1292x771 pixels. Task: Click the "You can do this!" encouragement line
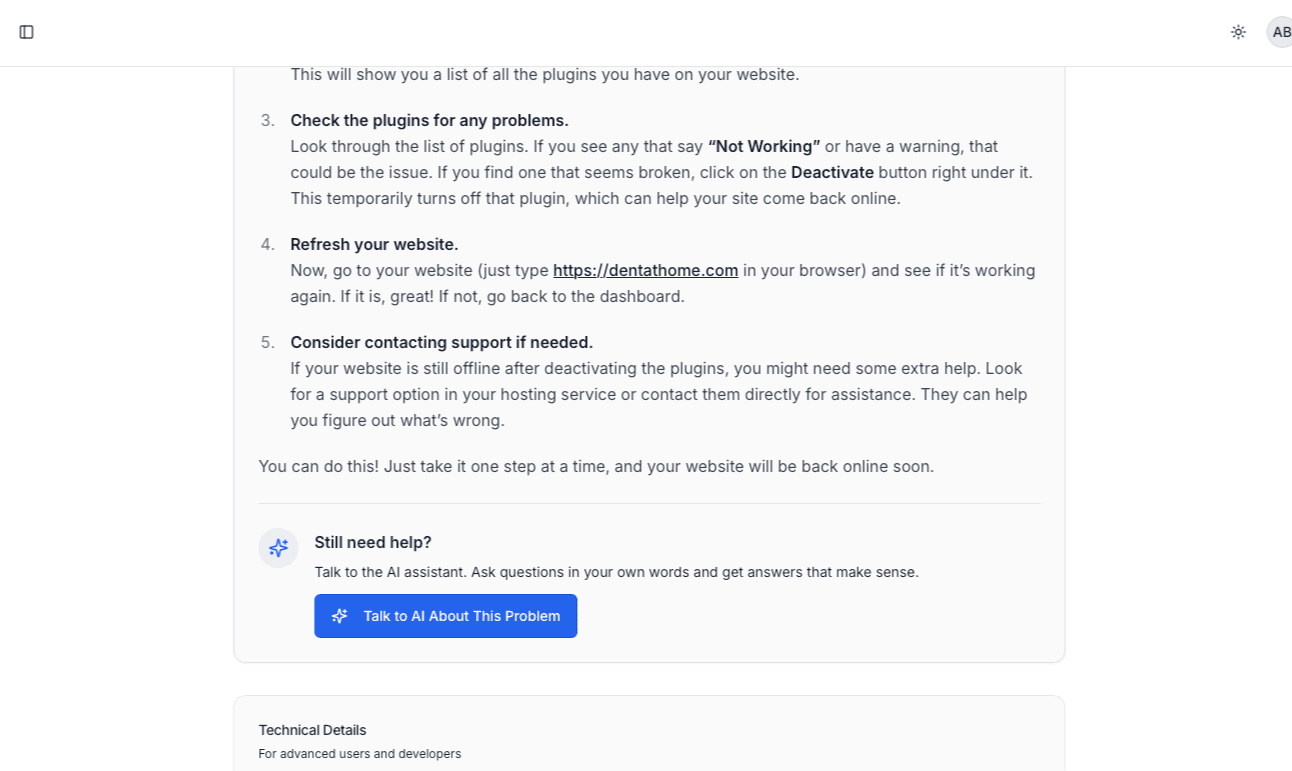(596, 466)
